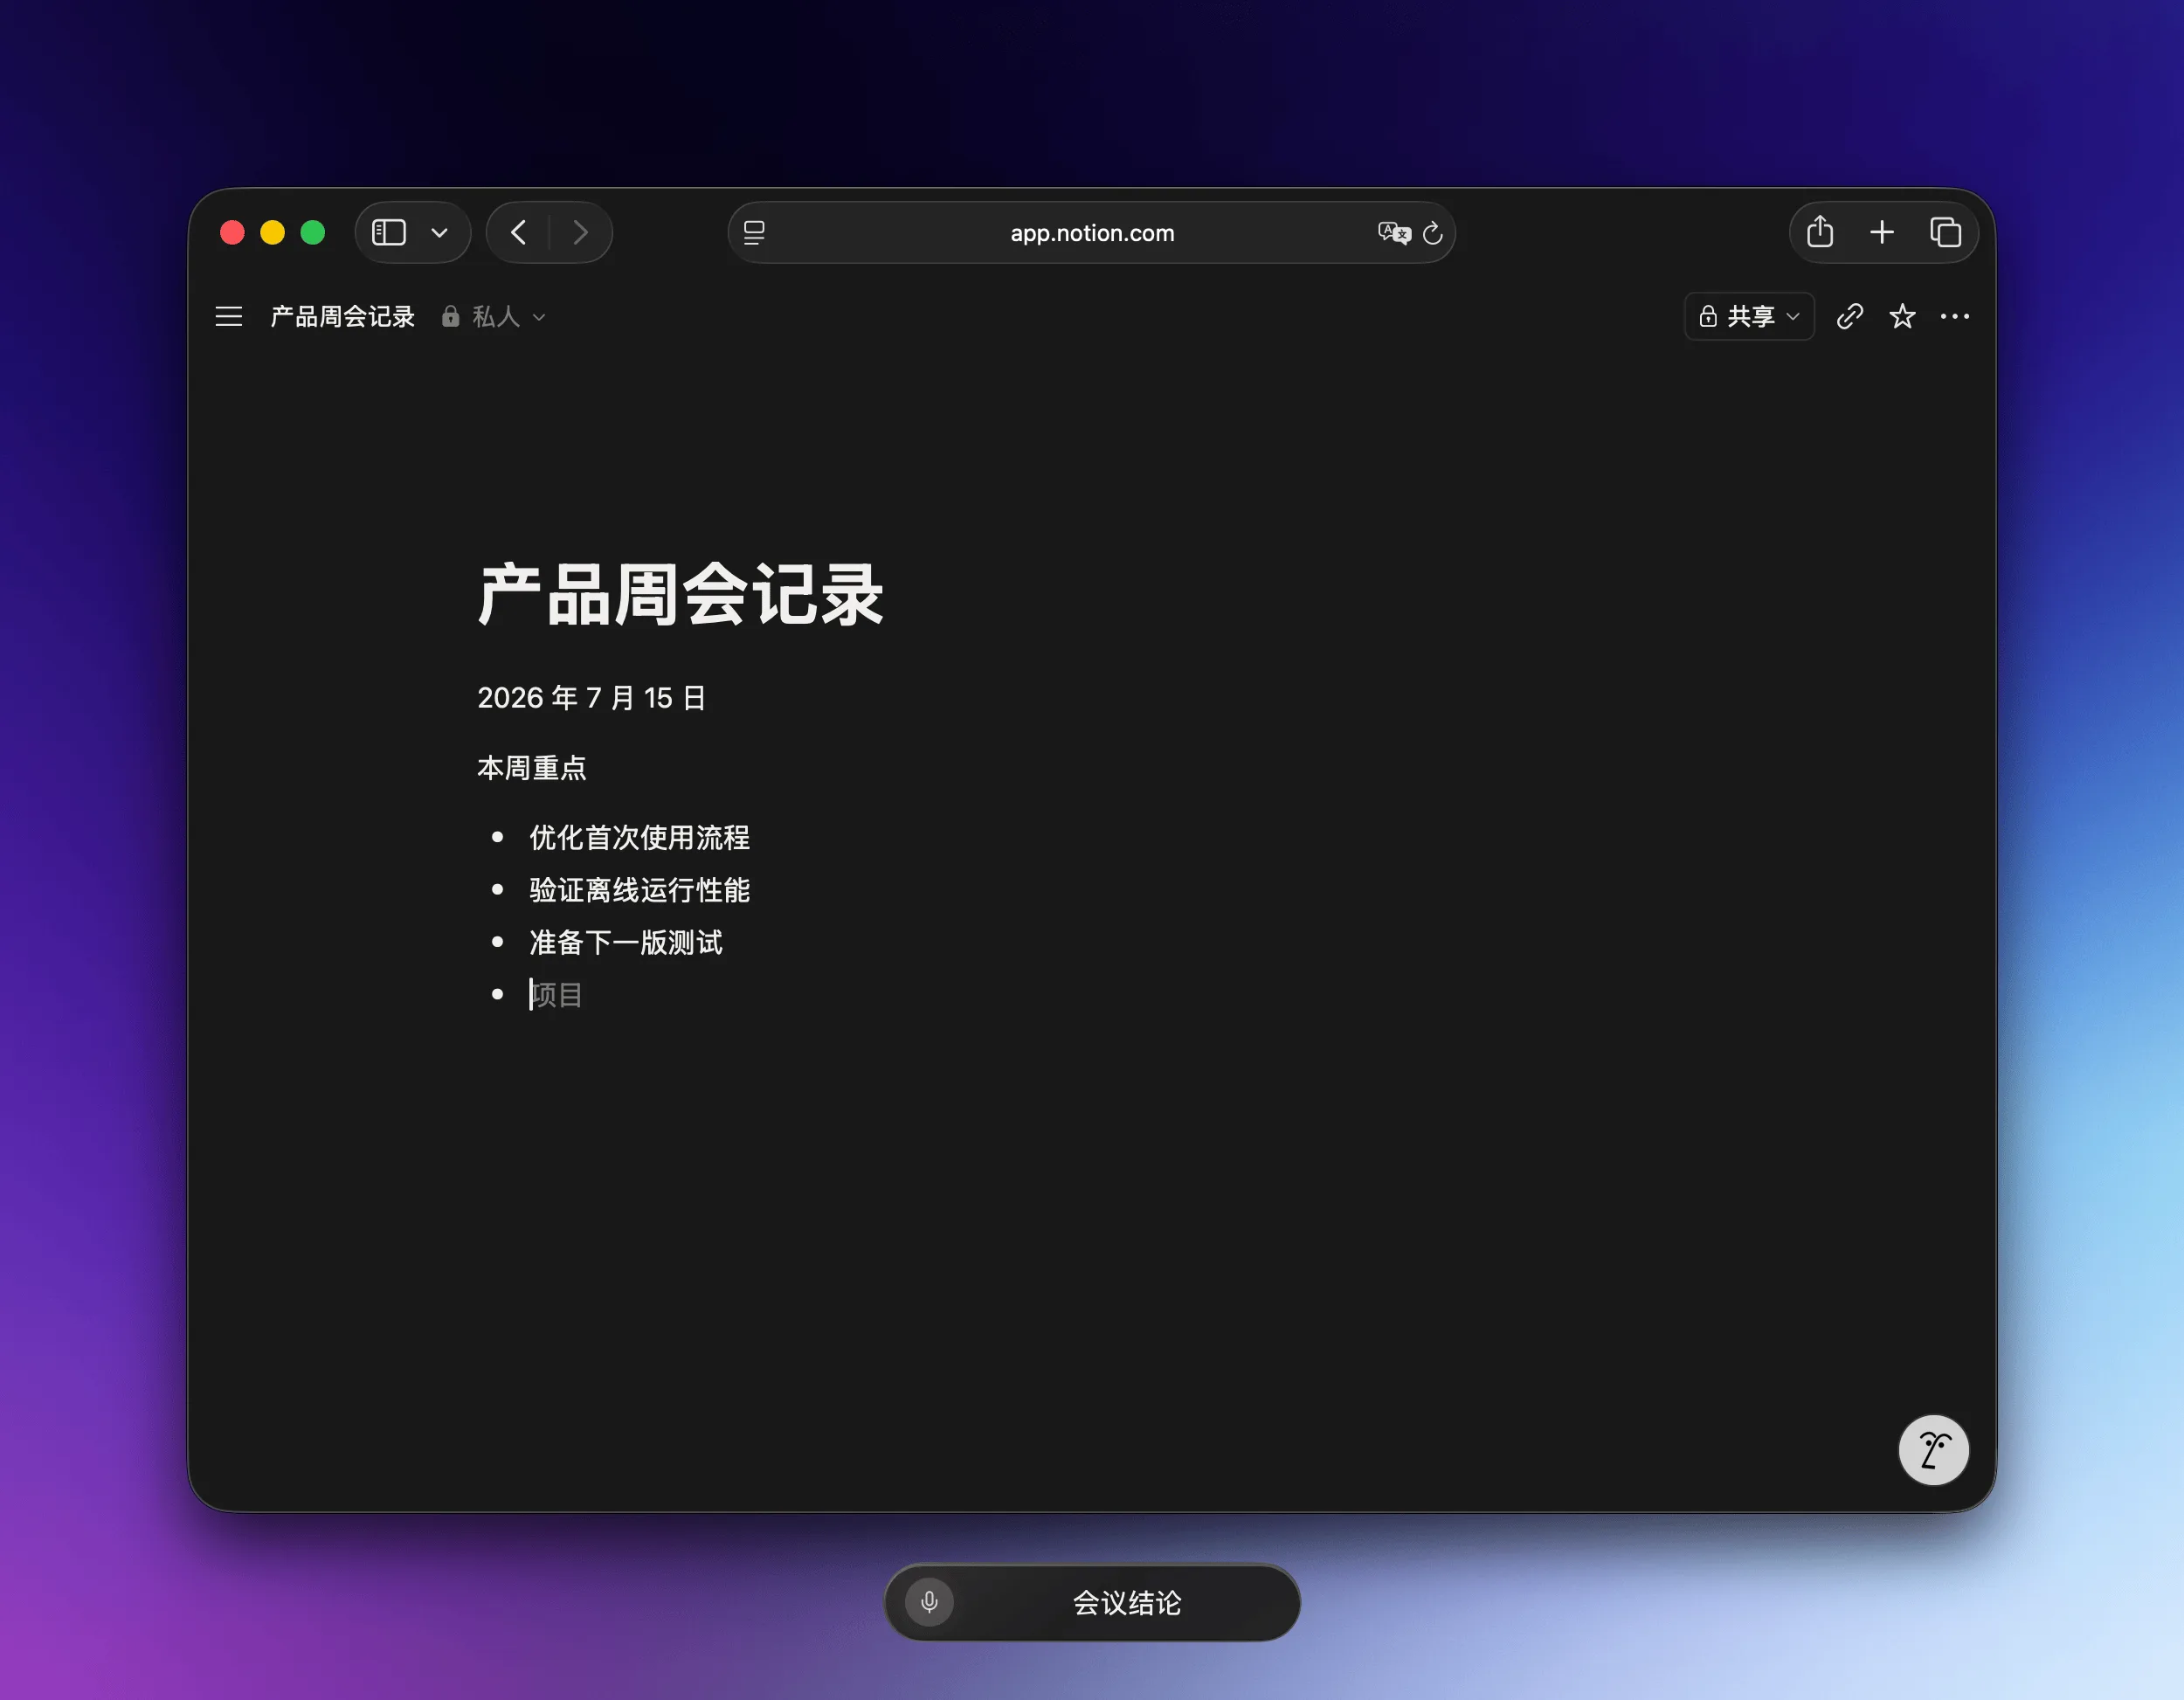
Task: Click the 产品周会记录 page heading
Action: pos(680,595)
